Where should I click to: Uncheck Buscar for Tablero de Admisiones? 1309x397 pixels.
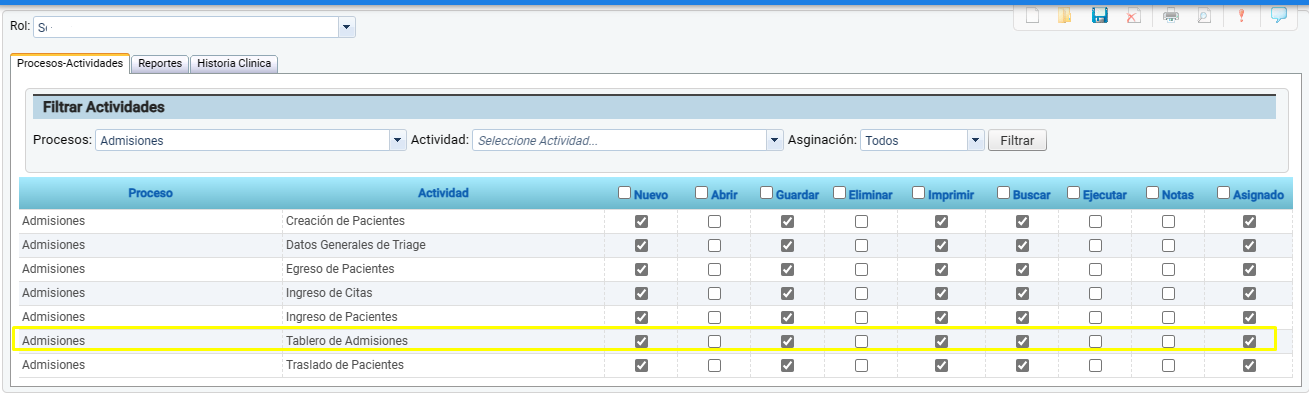(x=1022, y=341)
